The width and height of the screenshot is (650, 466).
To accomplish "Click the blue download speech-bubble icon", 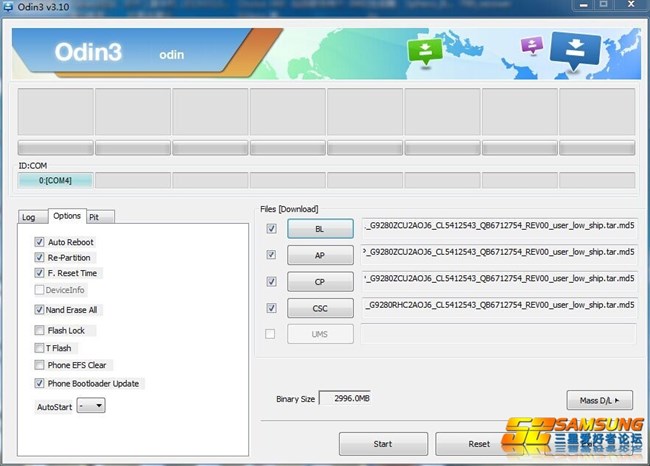I will coord(576,50).
